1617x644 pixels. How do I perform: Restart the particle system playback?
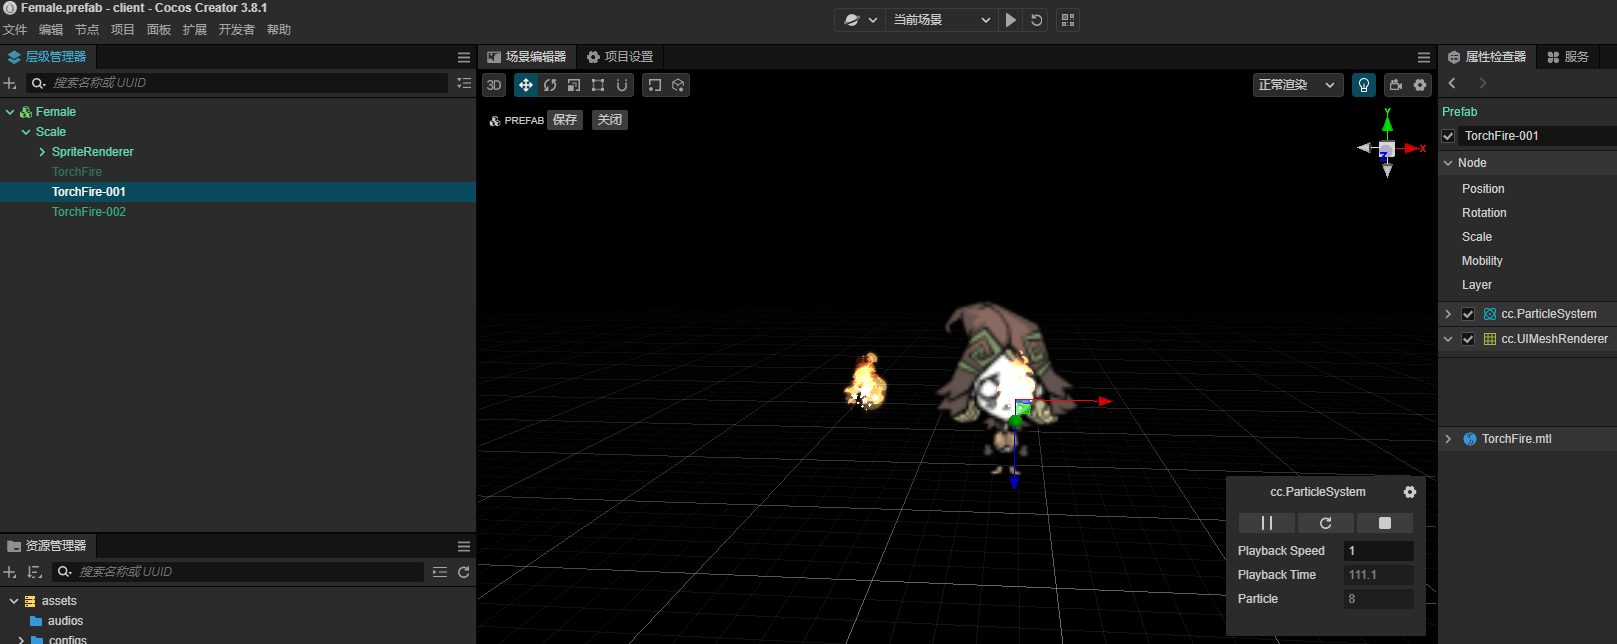tap(1326, 523)
